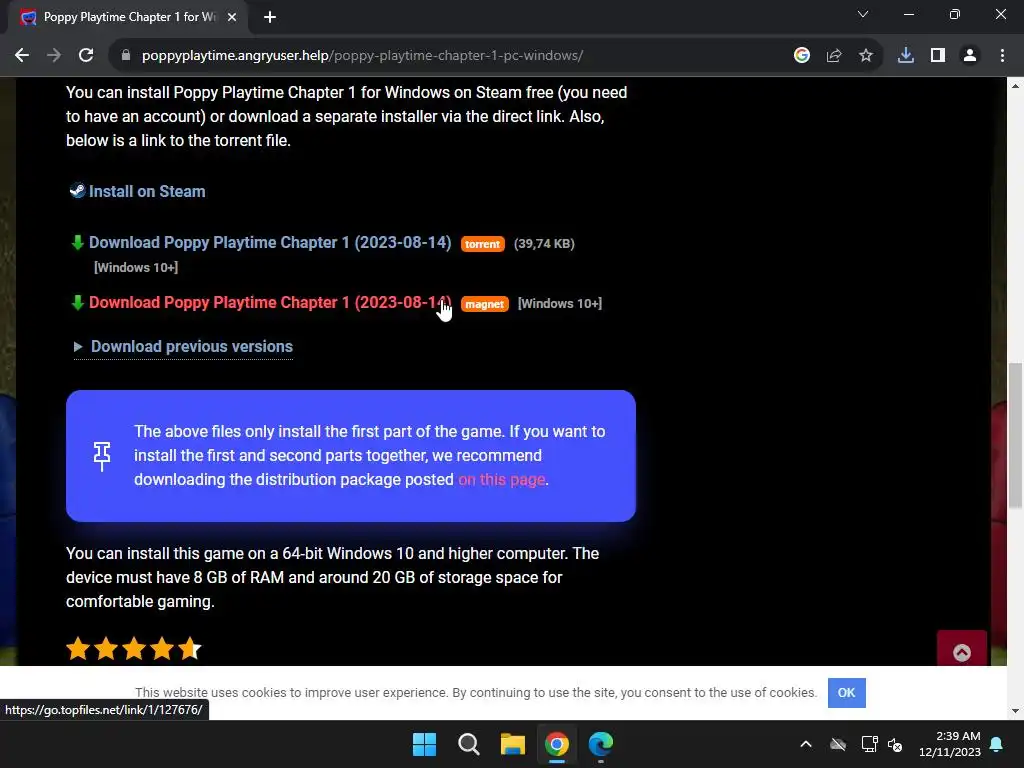Image resolution: width=1024 pixels, height=768 pixels.
Task: Reload the current page
Action: (x=86, y=56)
